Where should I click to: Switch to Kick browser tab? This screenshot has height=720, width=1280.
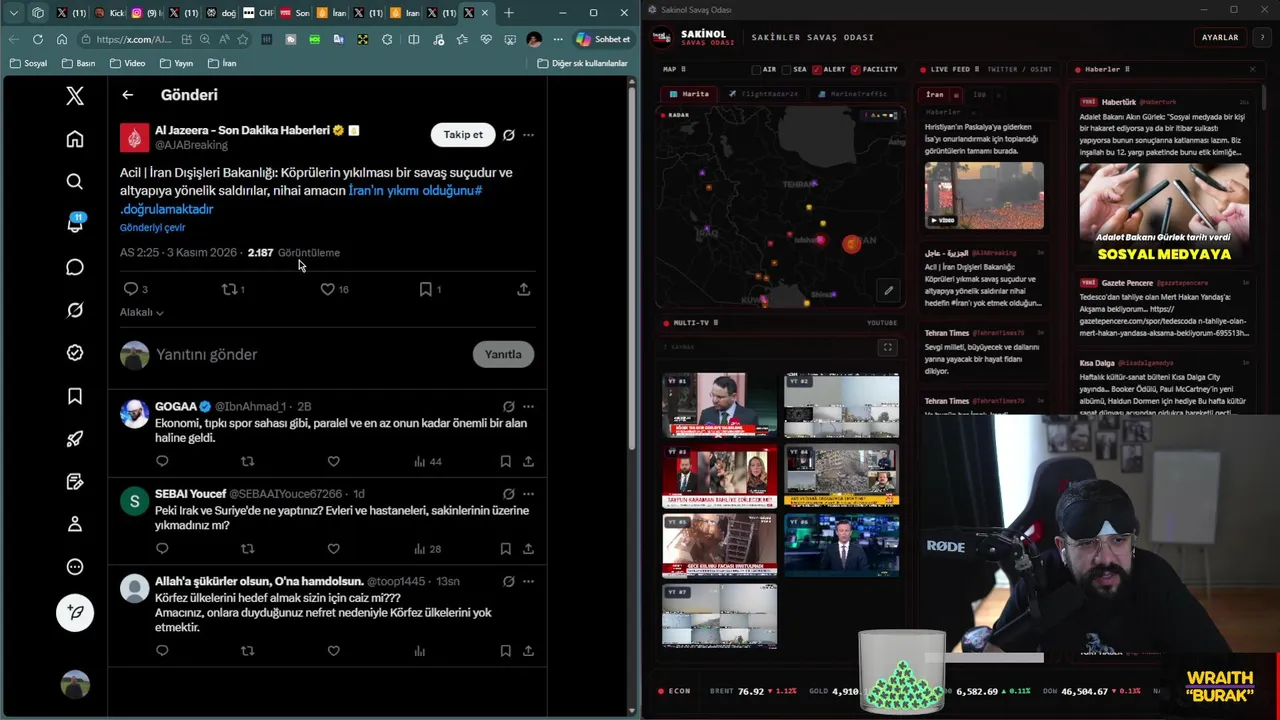pyautogui.click(x=111, y=13)
